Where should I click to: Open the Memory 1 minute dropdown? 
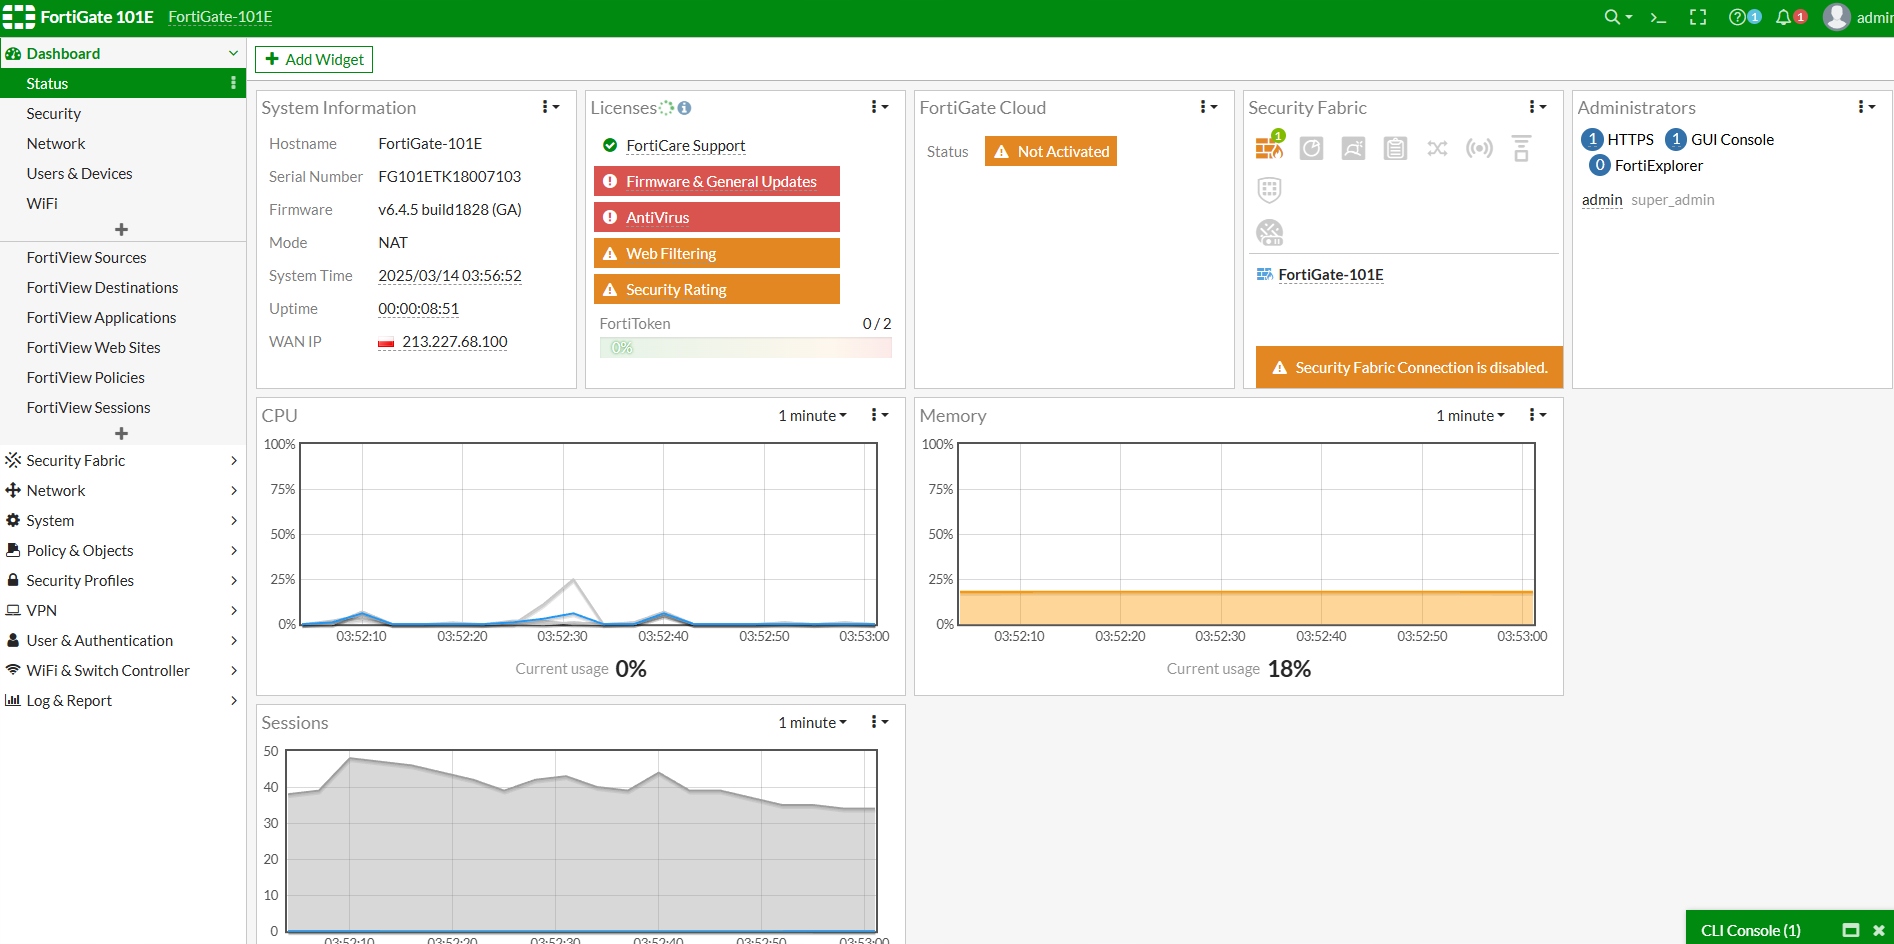tap(1470, 416)
